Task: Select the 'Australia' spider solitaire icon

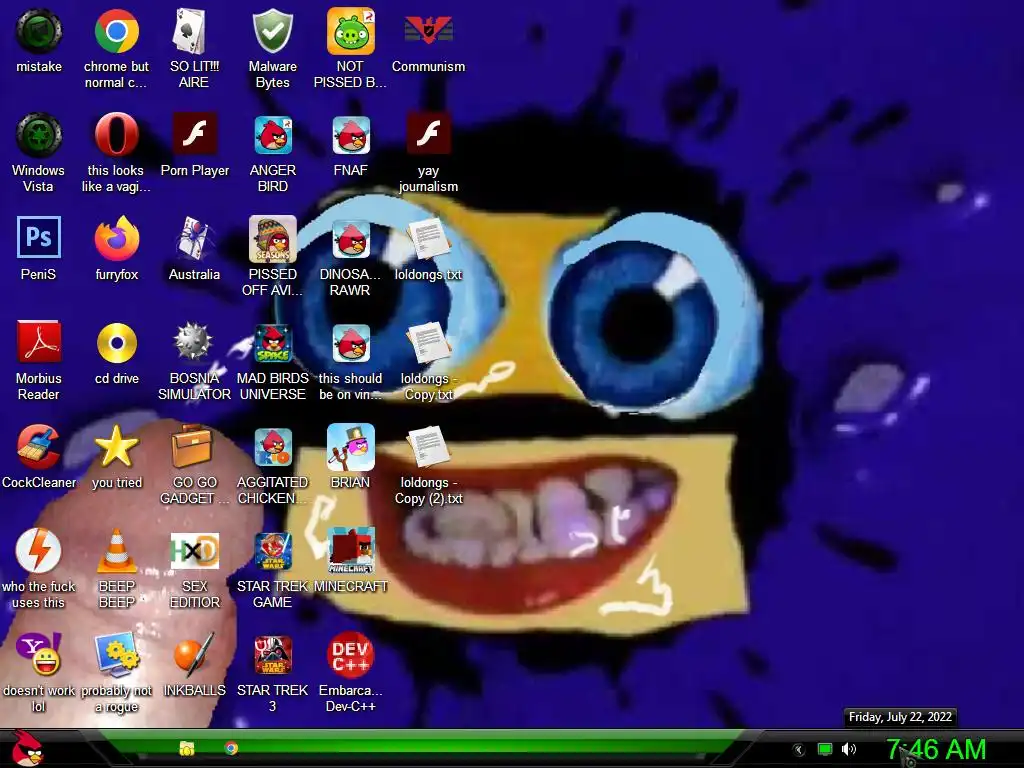Action: [194, 239]
